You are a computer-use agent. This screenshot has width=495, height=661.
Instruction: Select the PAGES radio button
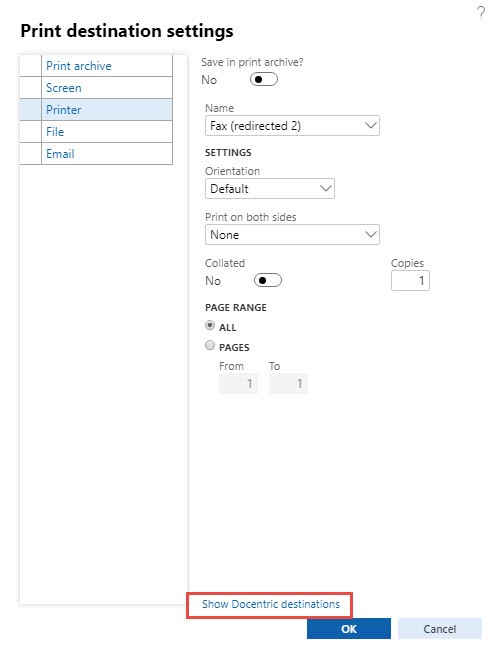(210, 346)
